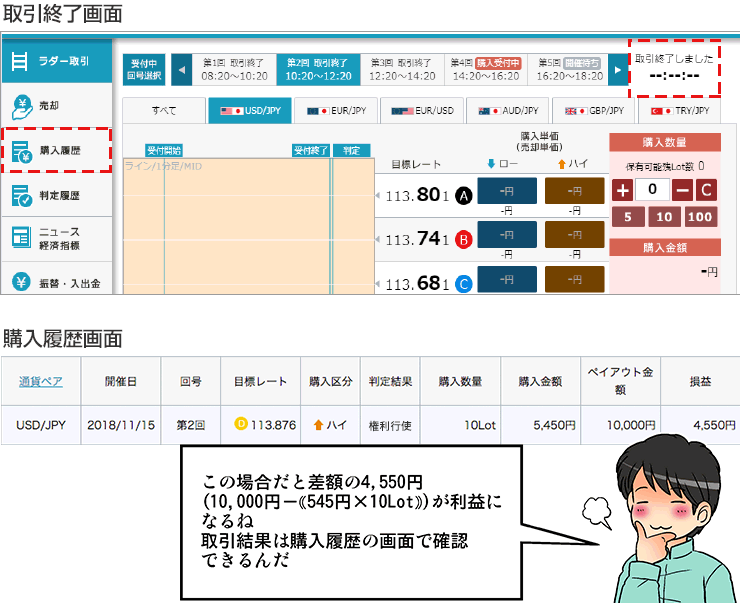Open 購入履歴 in the sidebar
Screen dimensions: 740x603
(x=56, y=150)
